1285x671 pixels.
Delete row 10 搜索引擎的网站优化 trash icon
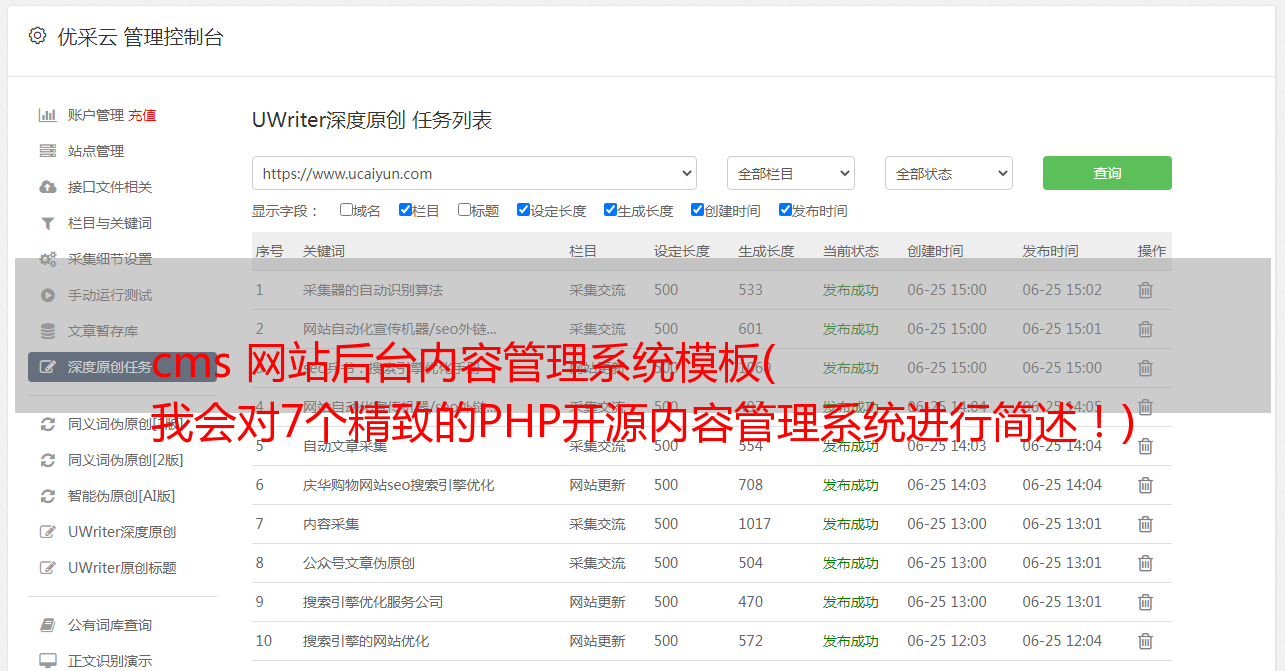[x=1145, y=641]
